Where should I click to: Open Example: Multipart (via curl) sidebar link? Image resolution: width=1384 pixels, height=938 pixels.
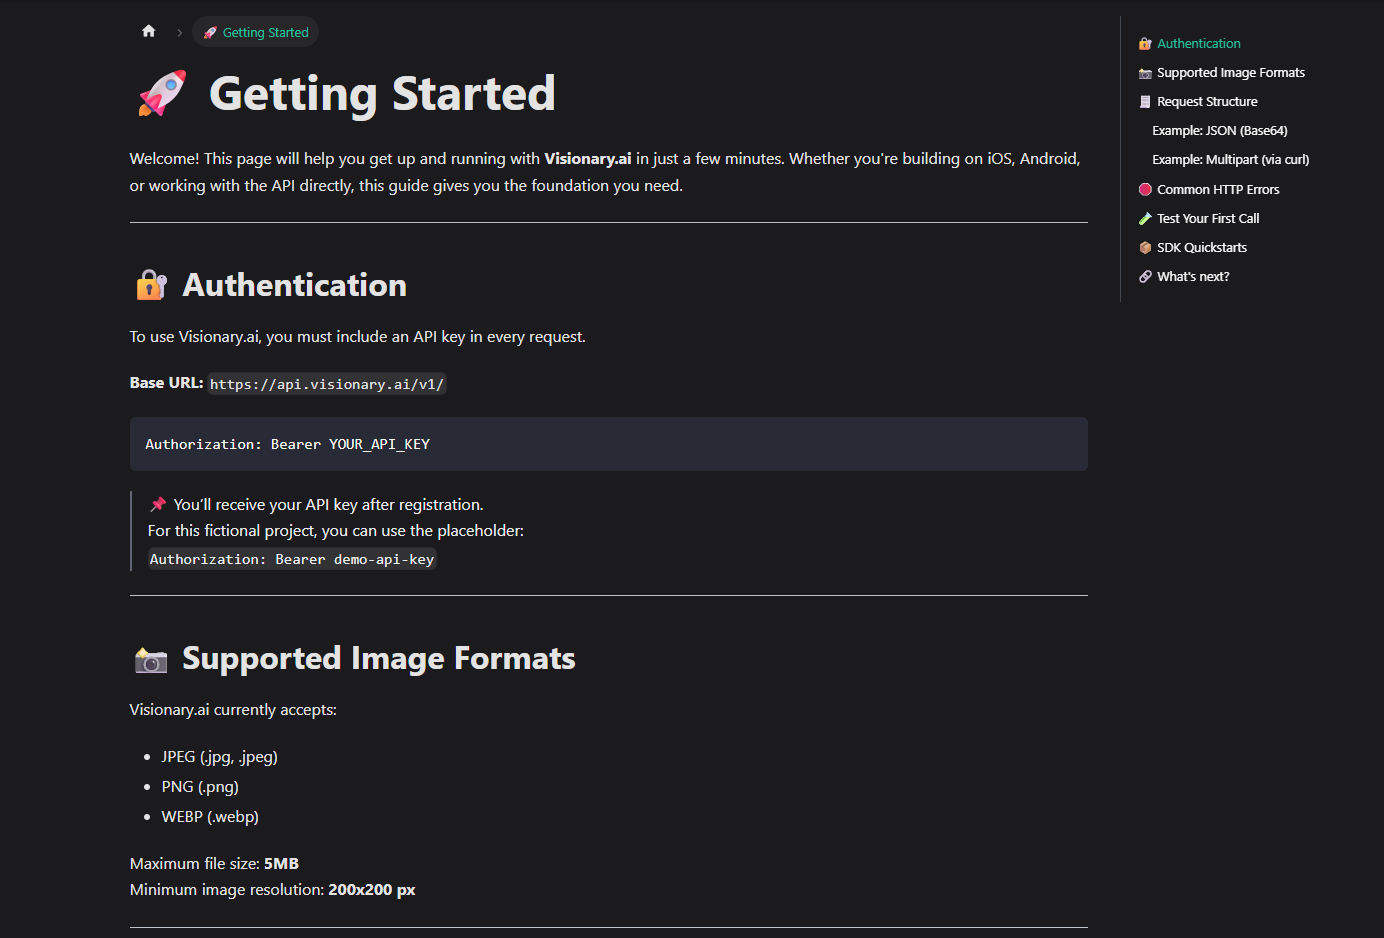pyautogui.click(x=1230, y=160)
